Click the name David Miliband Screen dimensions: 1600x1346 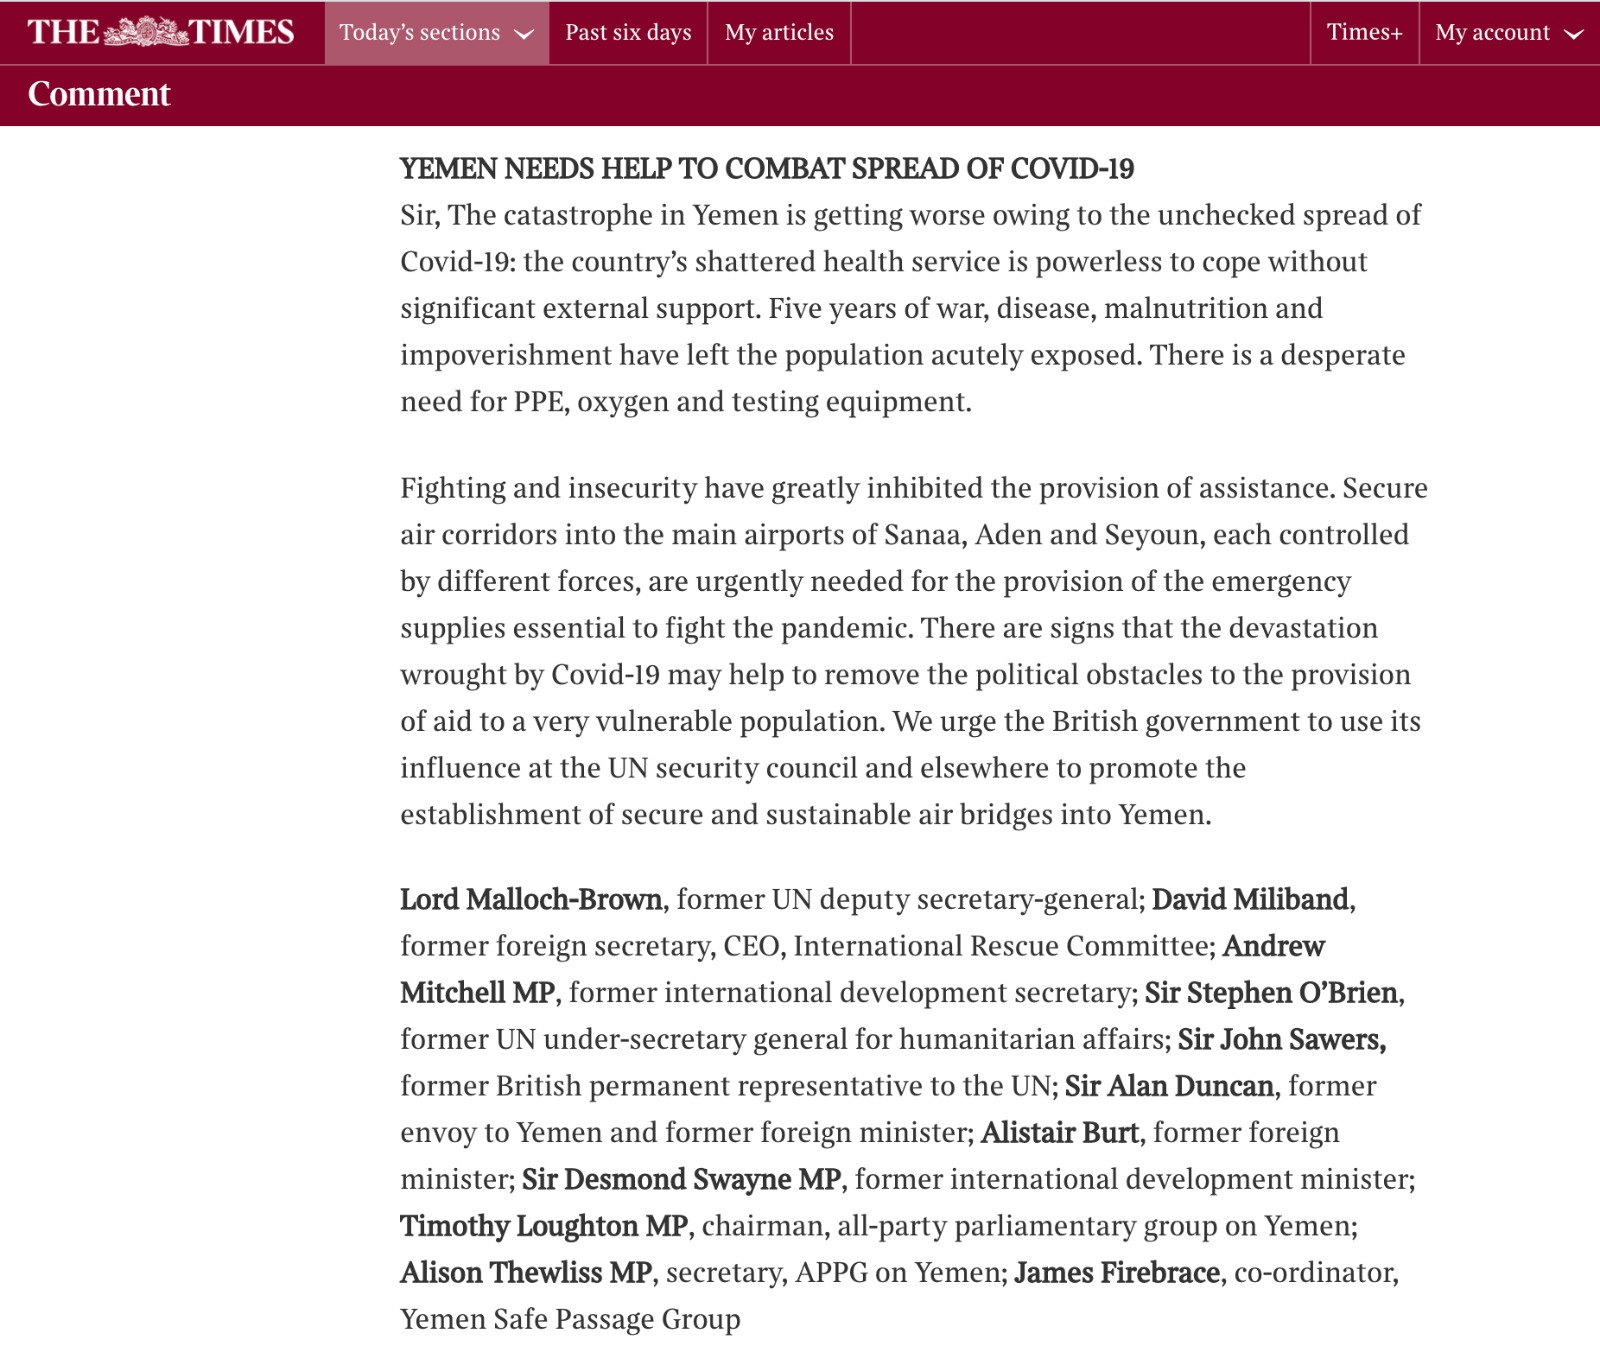tap(1250, 899)
